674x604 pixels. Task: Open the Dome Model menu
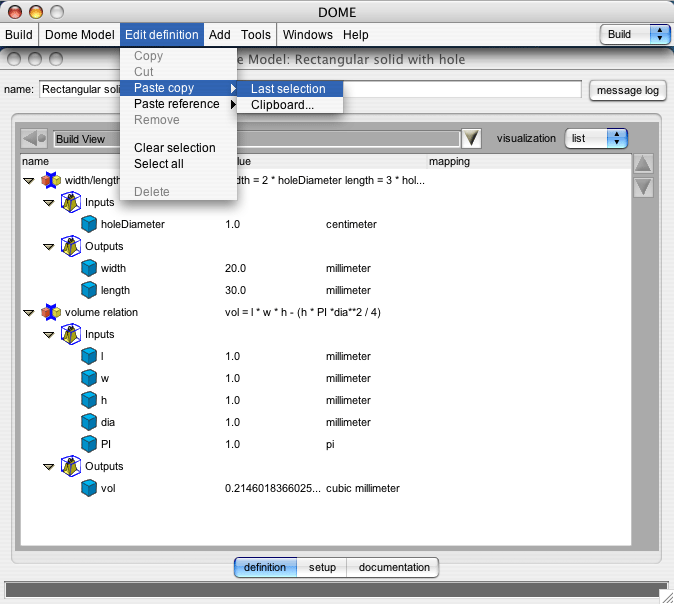tap(80, 34)
